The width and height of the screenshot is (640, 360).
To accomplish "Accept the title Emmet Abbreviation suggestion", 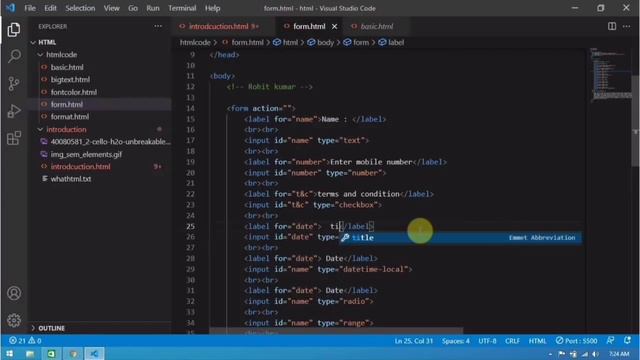I will tap(460, 238).
